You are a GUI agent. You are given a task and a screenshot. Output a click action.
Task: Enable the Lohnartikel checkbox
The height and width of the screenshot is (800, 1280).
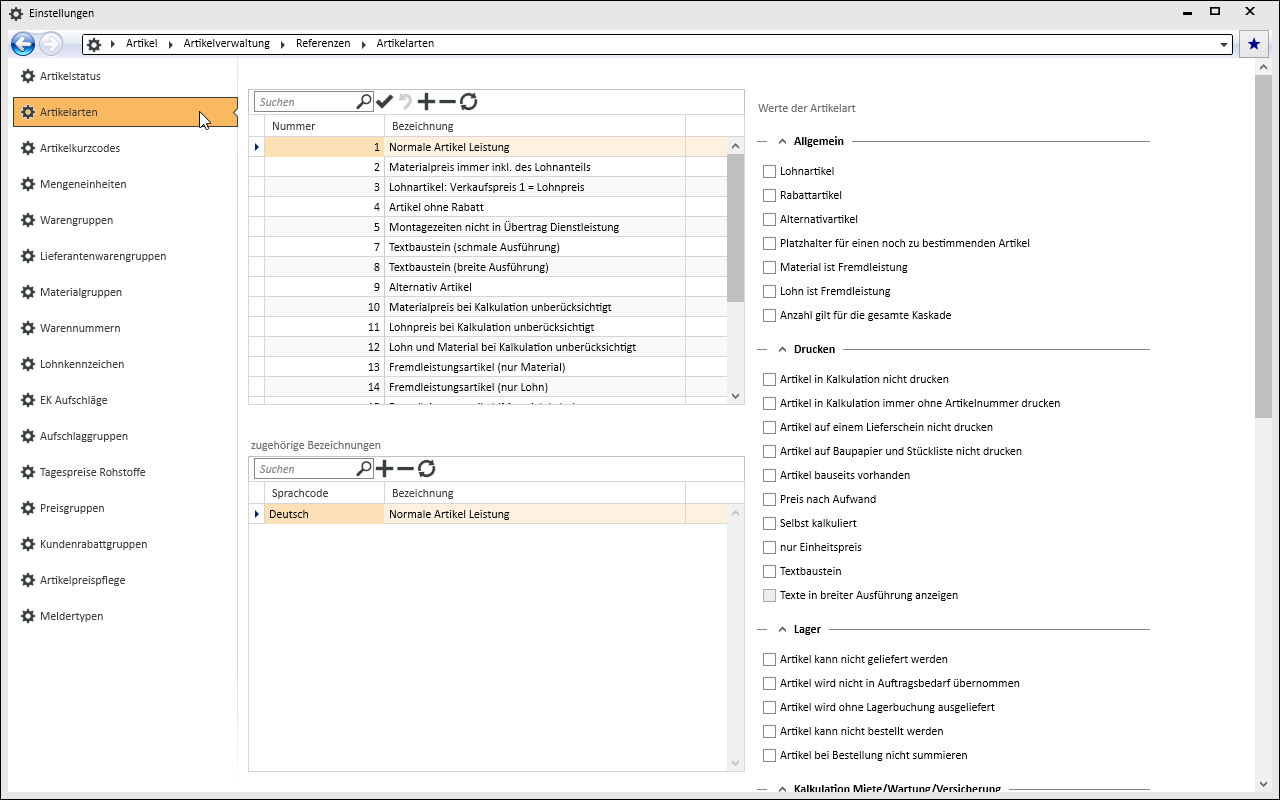769,171
